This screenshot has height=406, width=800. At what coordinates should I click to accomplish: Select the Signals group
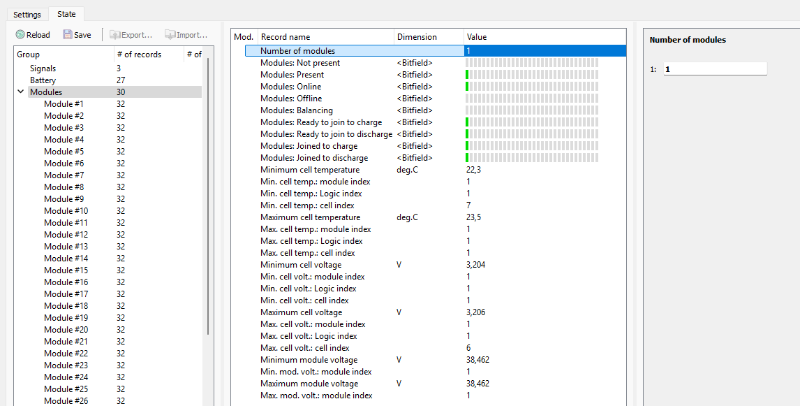[43, 68]
